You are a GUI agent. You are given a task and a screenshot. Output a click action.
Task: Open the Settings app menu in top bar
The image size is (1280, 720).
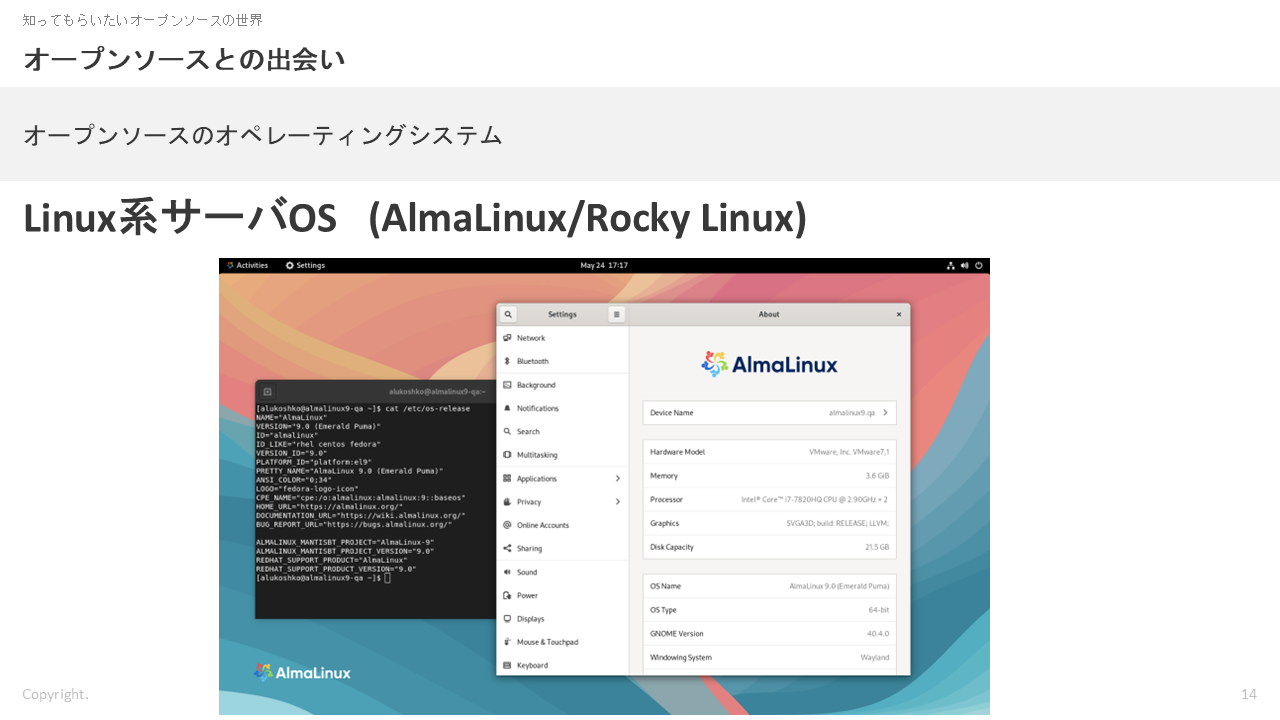coord(305,266)
